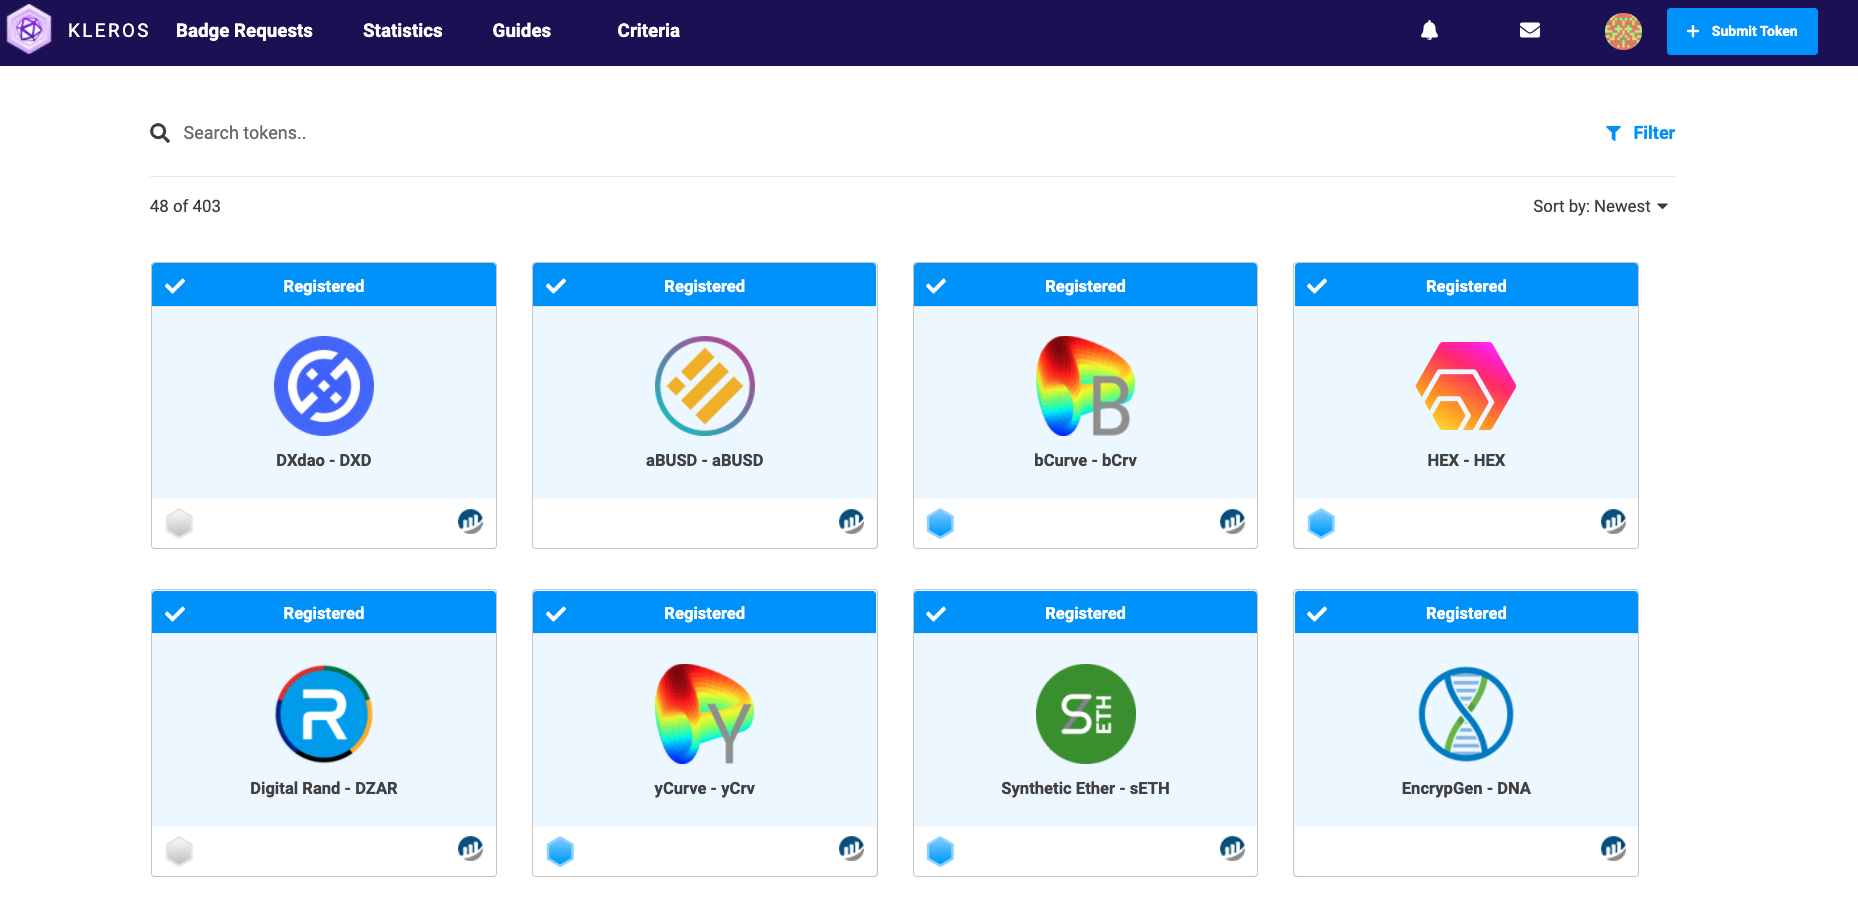The height and width of the screenshot is (900, 1858).
Task: Open the chart icon on yCurve card
Action: 851,849
